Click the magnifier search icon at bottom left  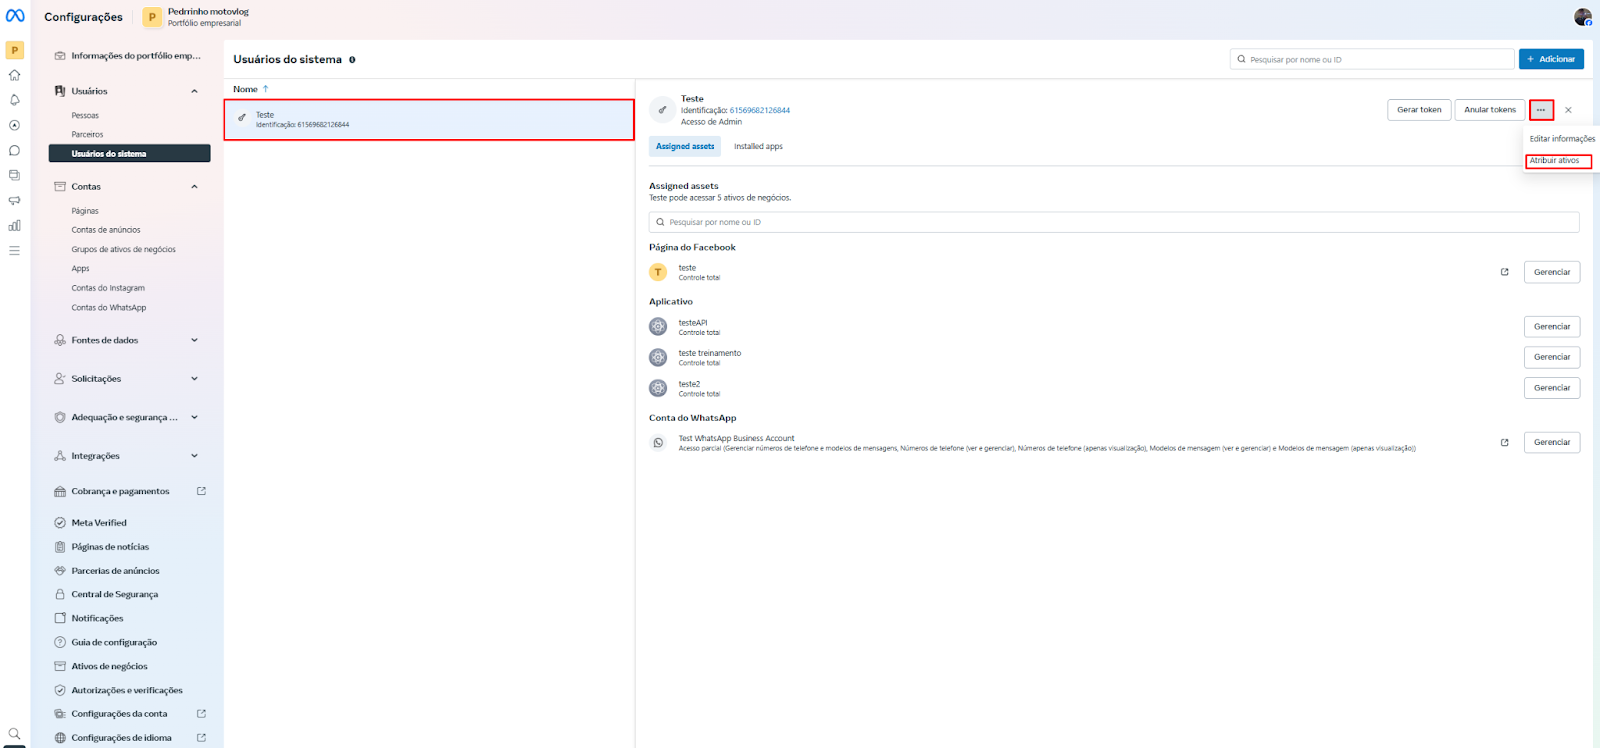click(x=14, y=734)
